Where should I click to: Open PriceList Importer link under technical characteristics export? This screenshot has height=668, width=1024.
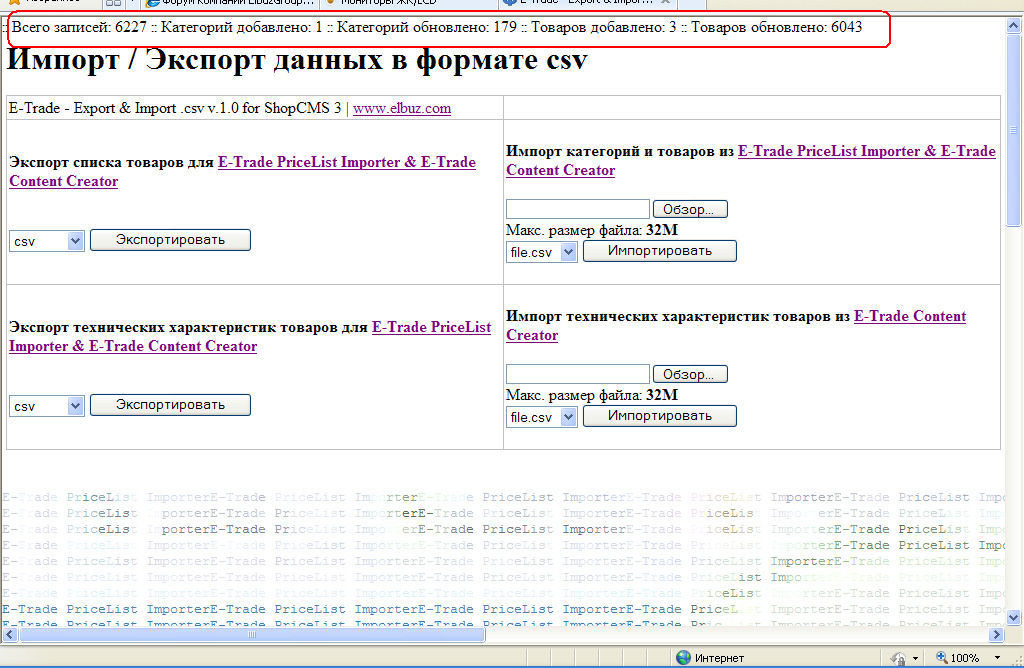click(250, 337)
